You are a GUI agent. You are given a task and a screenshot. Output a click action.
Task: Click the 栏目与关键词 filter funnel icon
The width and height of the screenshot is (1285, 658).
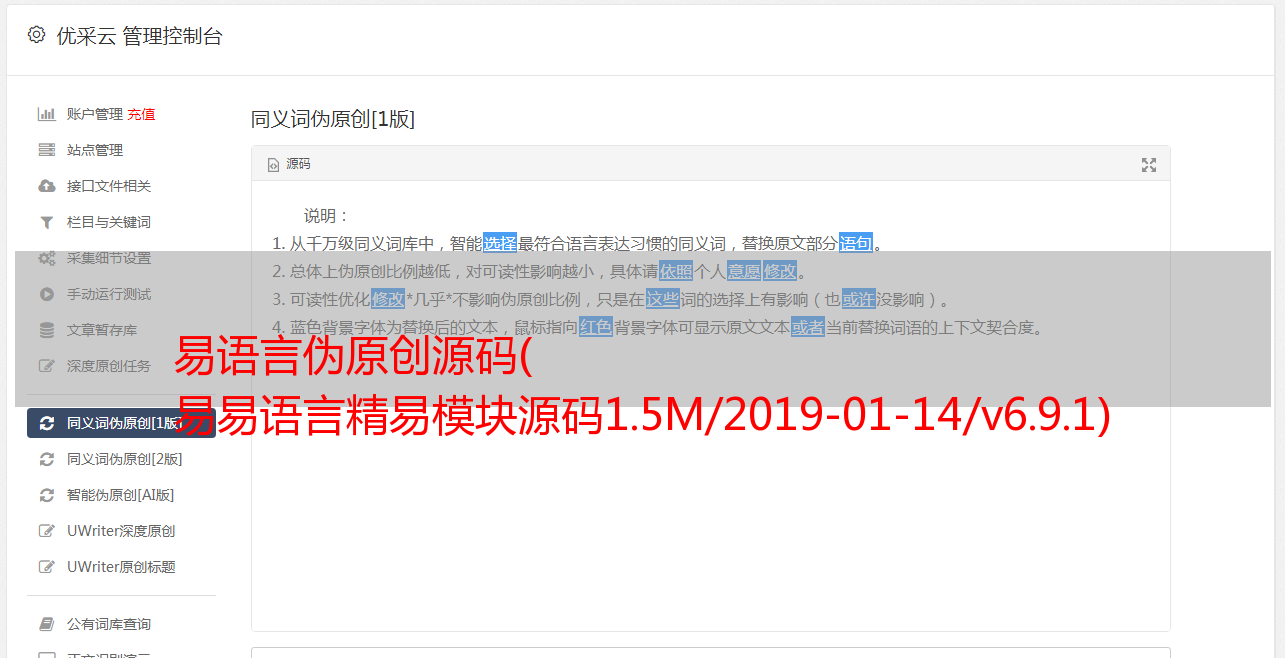coord(46,222)
